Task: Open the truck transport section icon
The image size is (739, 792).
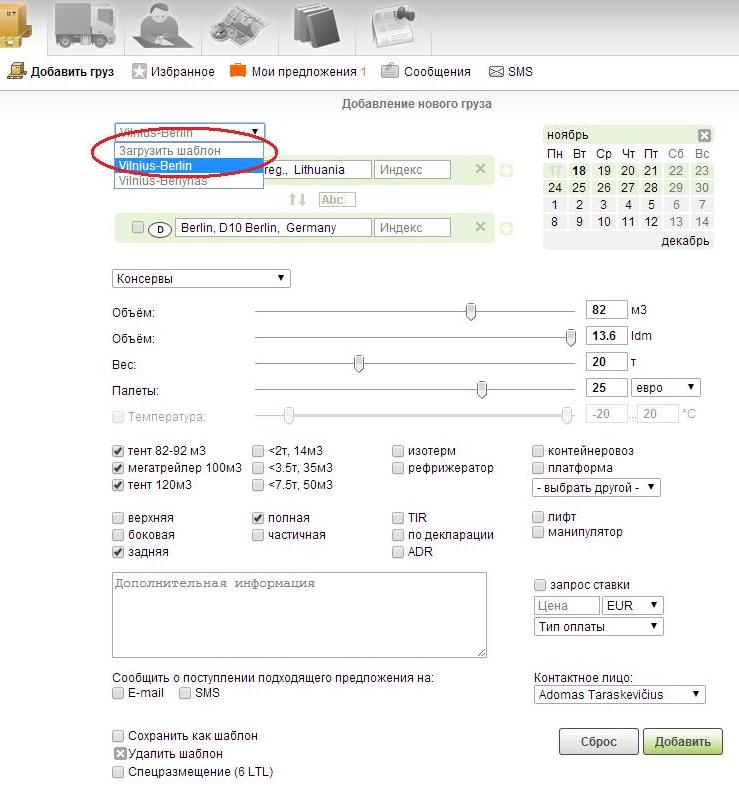Action: click(x=85, y=26)
